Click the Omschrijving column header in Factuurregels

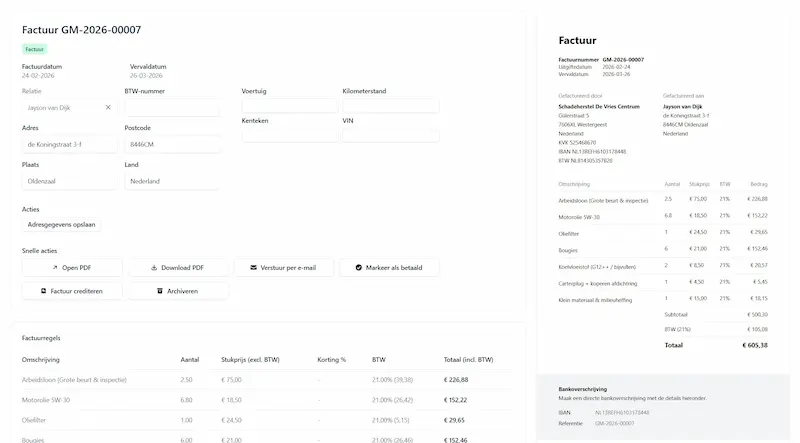click(41, 359)
